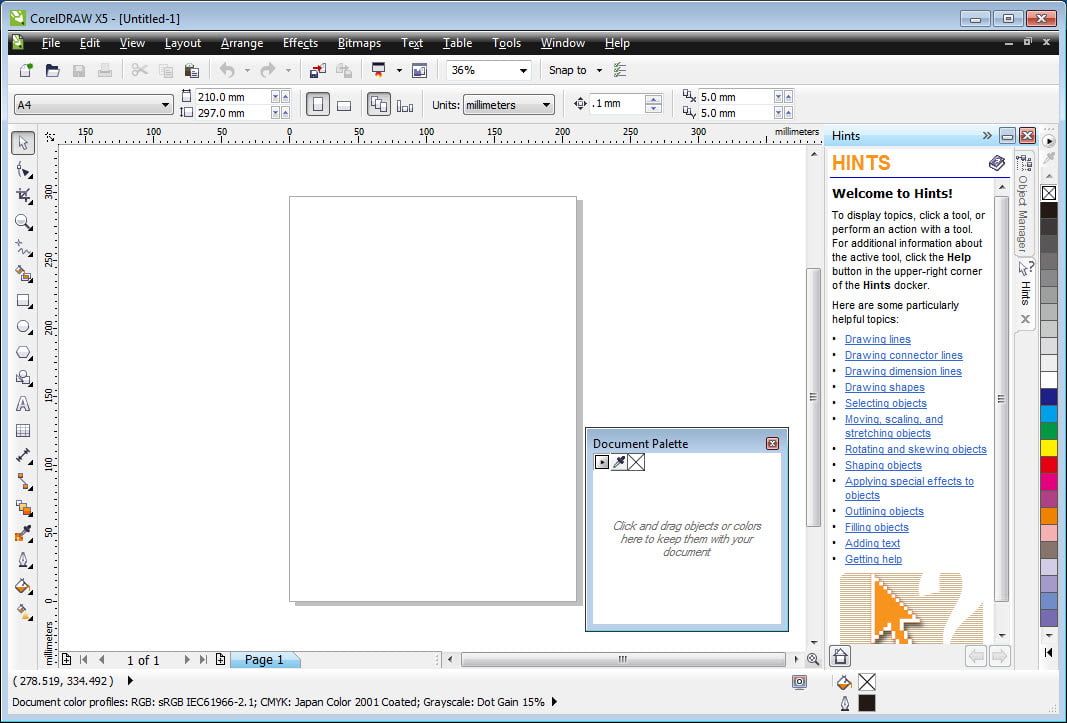The width and height of the screenshot is (1067, 723).
Task: Click the Import icon
Action: (x=318, y=70)
